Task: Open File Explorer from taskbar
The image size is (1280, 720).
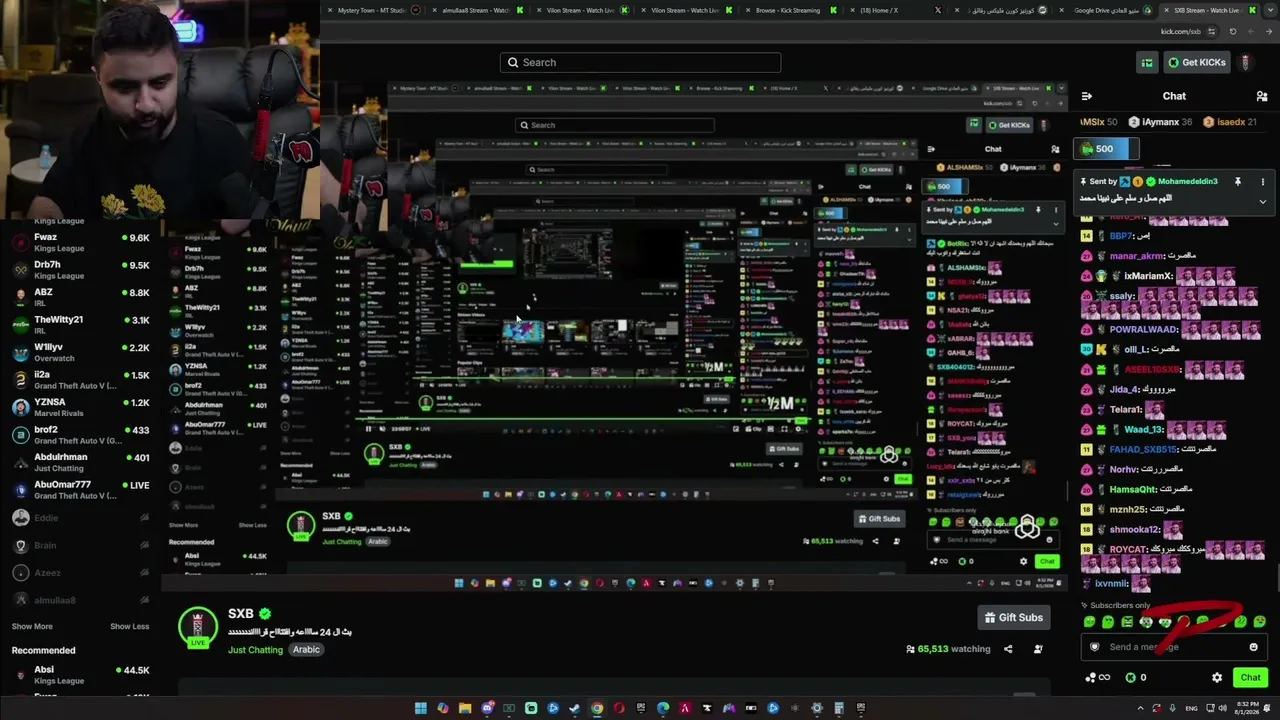Action: coord(465,709)
